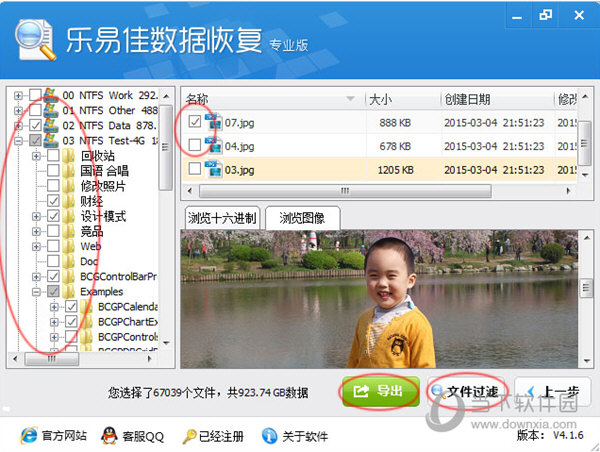
Task: Click the green 导出 export button
Action: tap(380, 391)
